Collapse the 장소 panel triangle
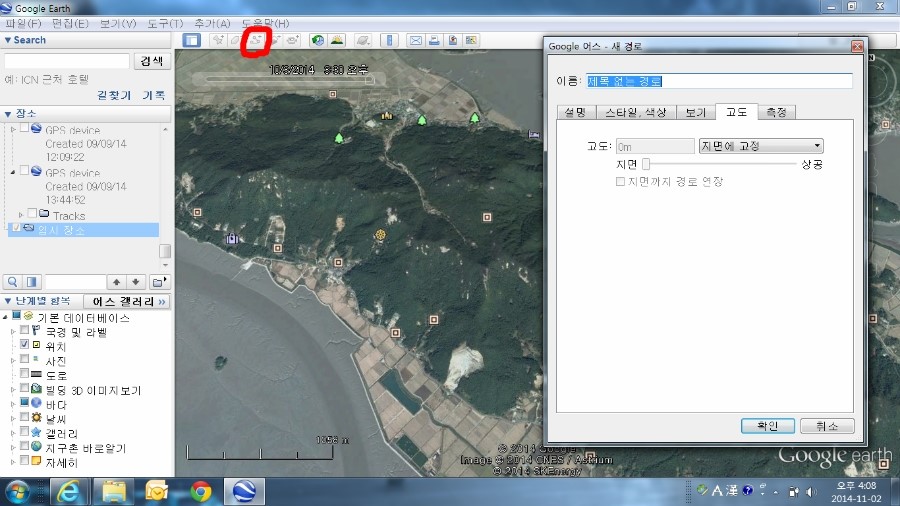The image size is (900, 506). click(7, 114)
